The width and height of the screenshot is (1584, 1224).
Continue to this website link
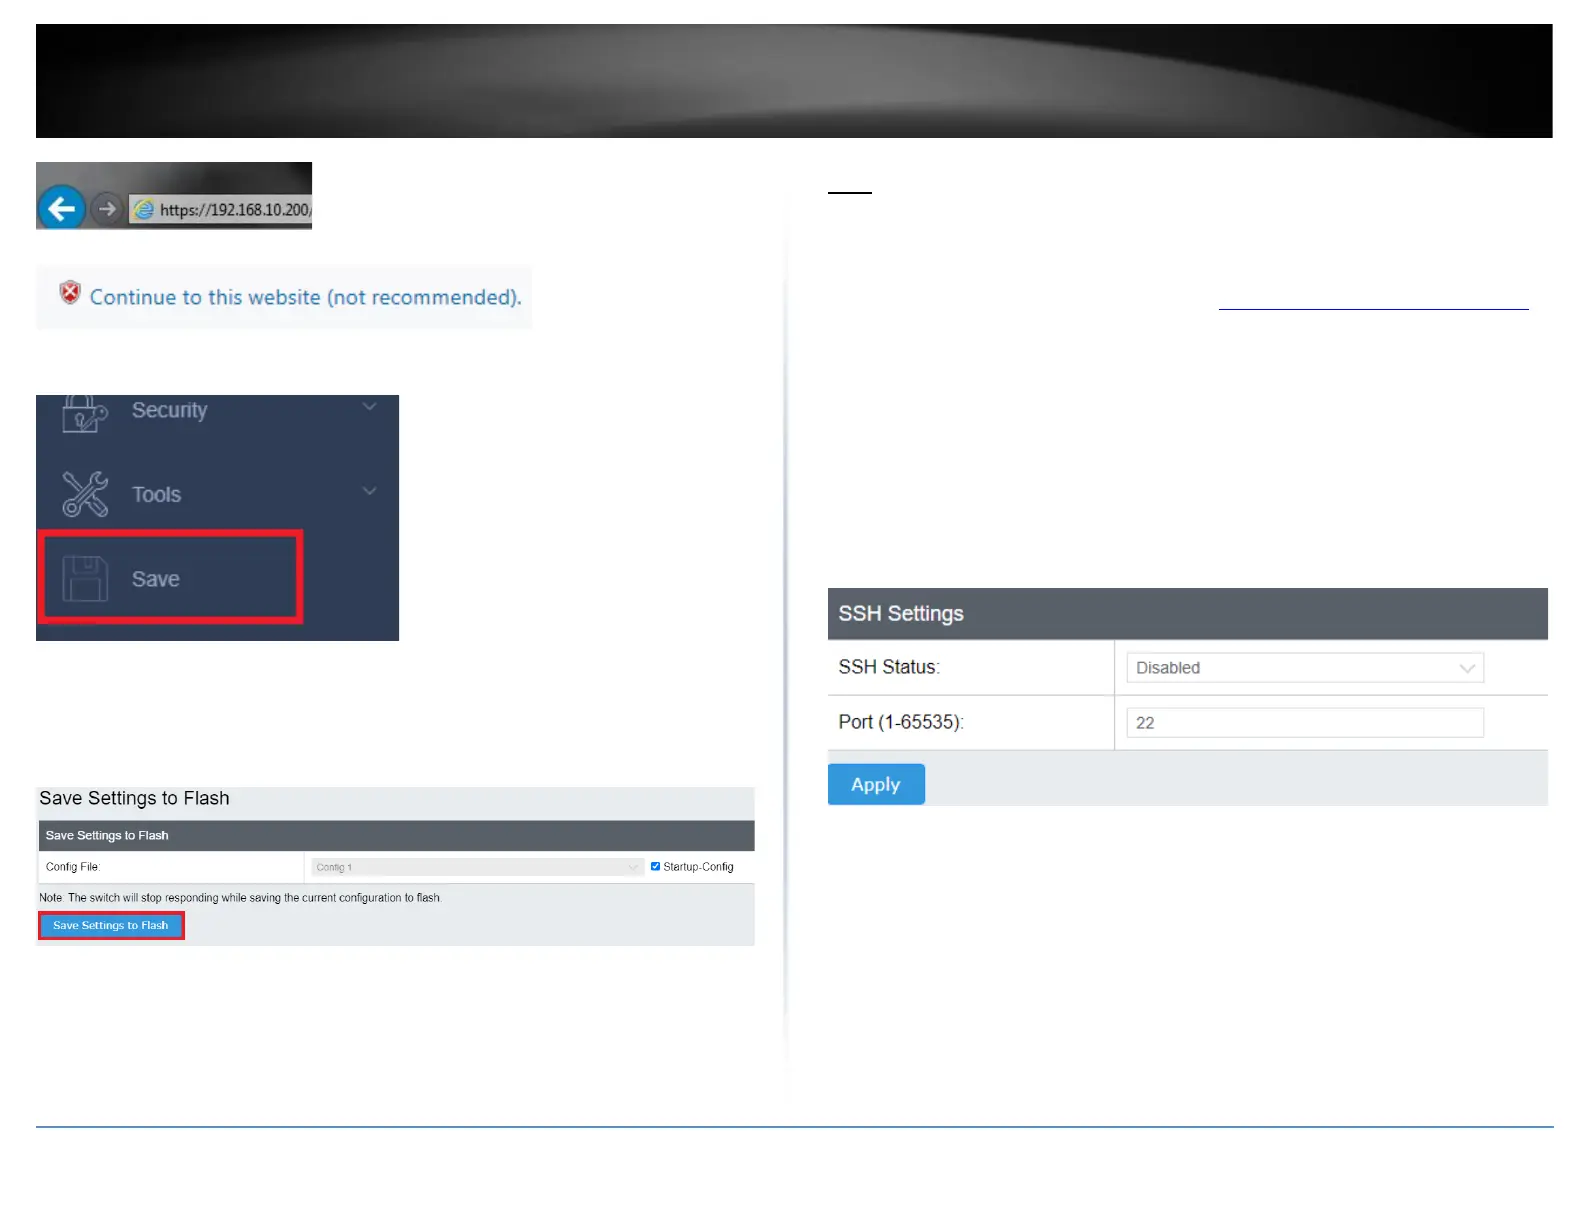click(x=306, y=297)
